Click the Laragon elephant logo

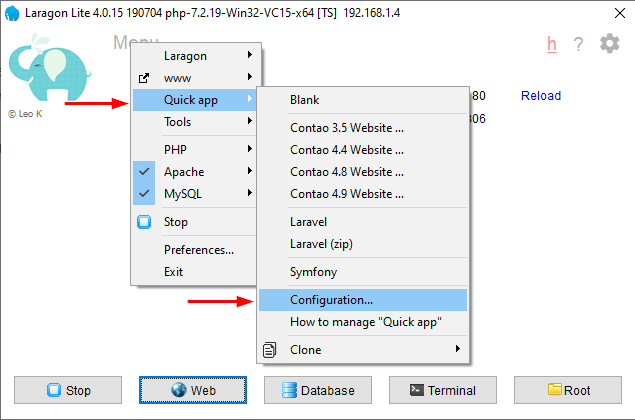coord(49,68)
